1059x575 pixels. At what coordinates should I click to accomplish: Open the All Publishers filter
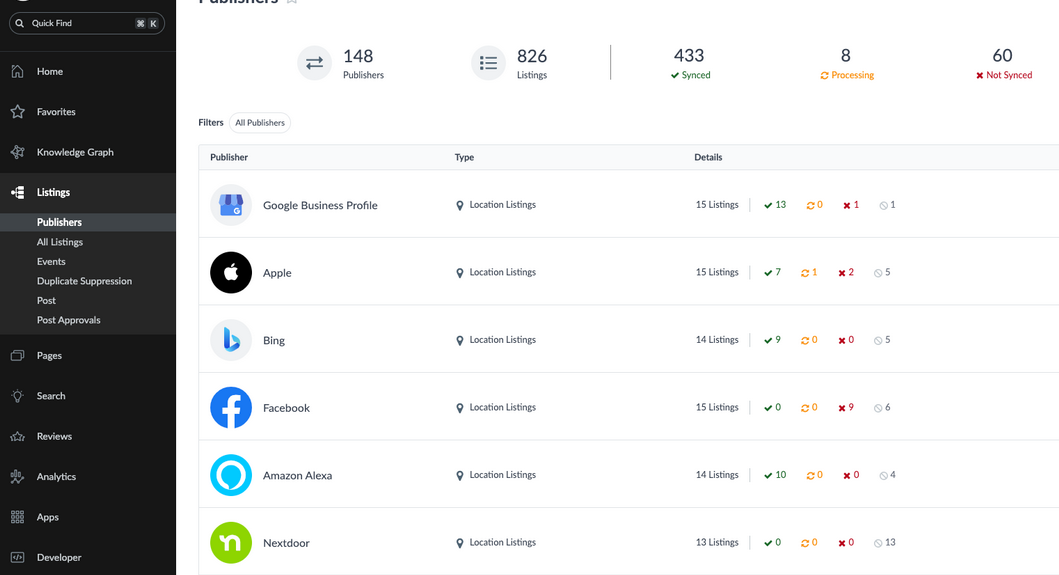click(x=260, y=123)
